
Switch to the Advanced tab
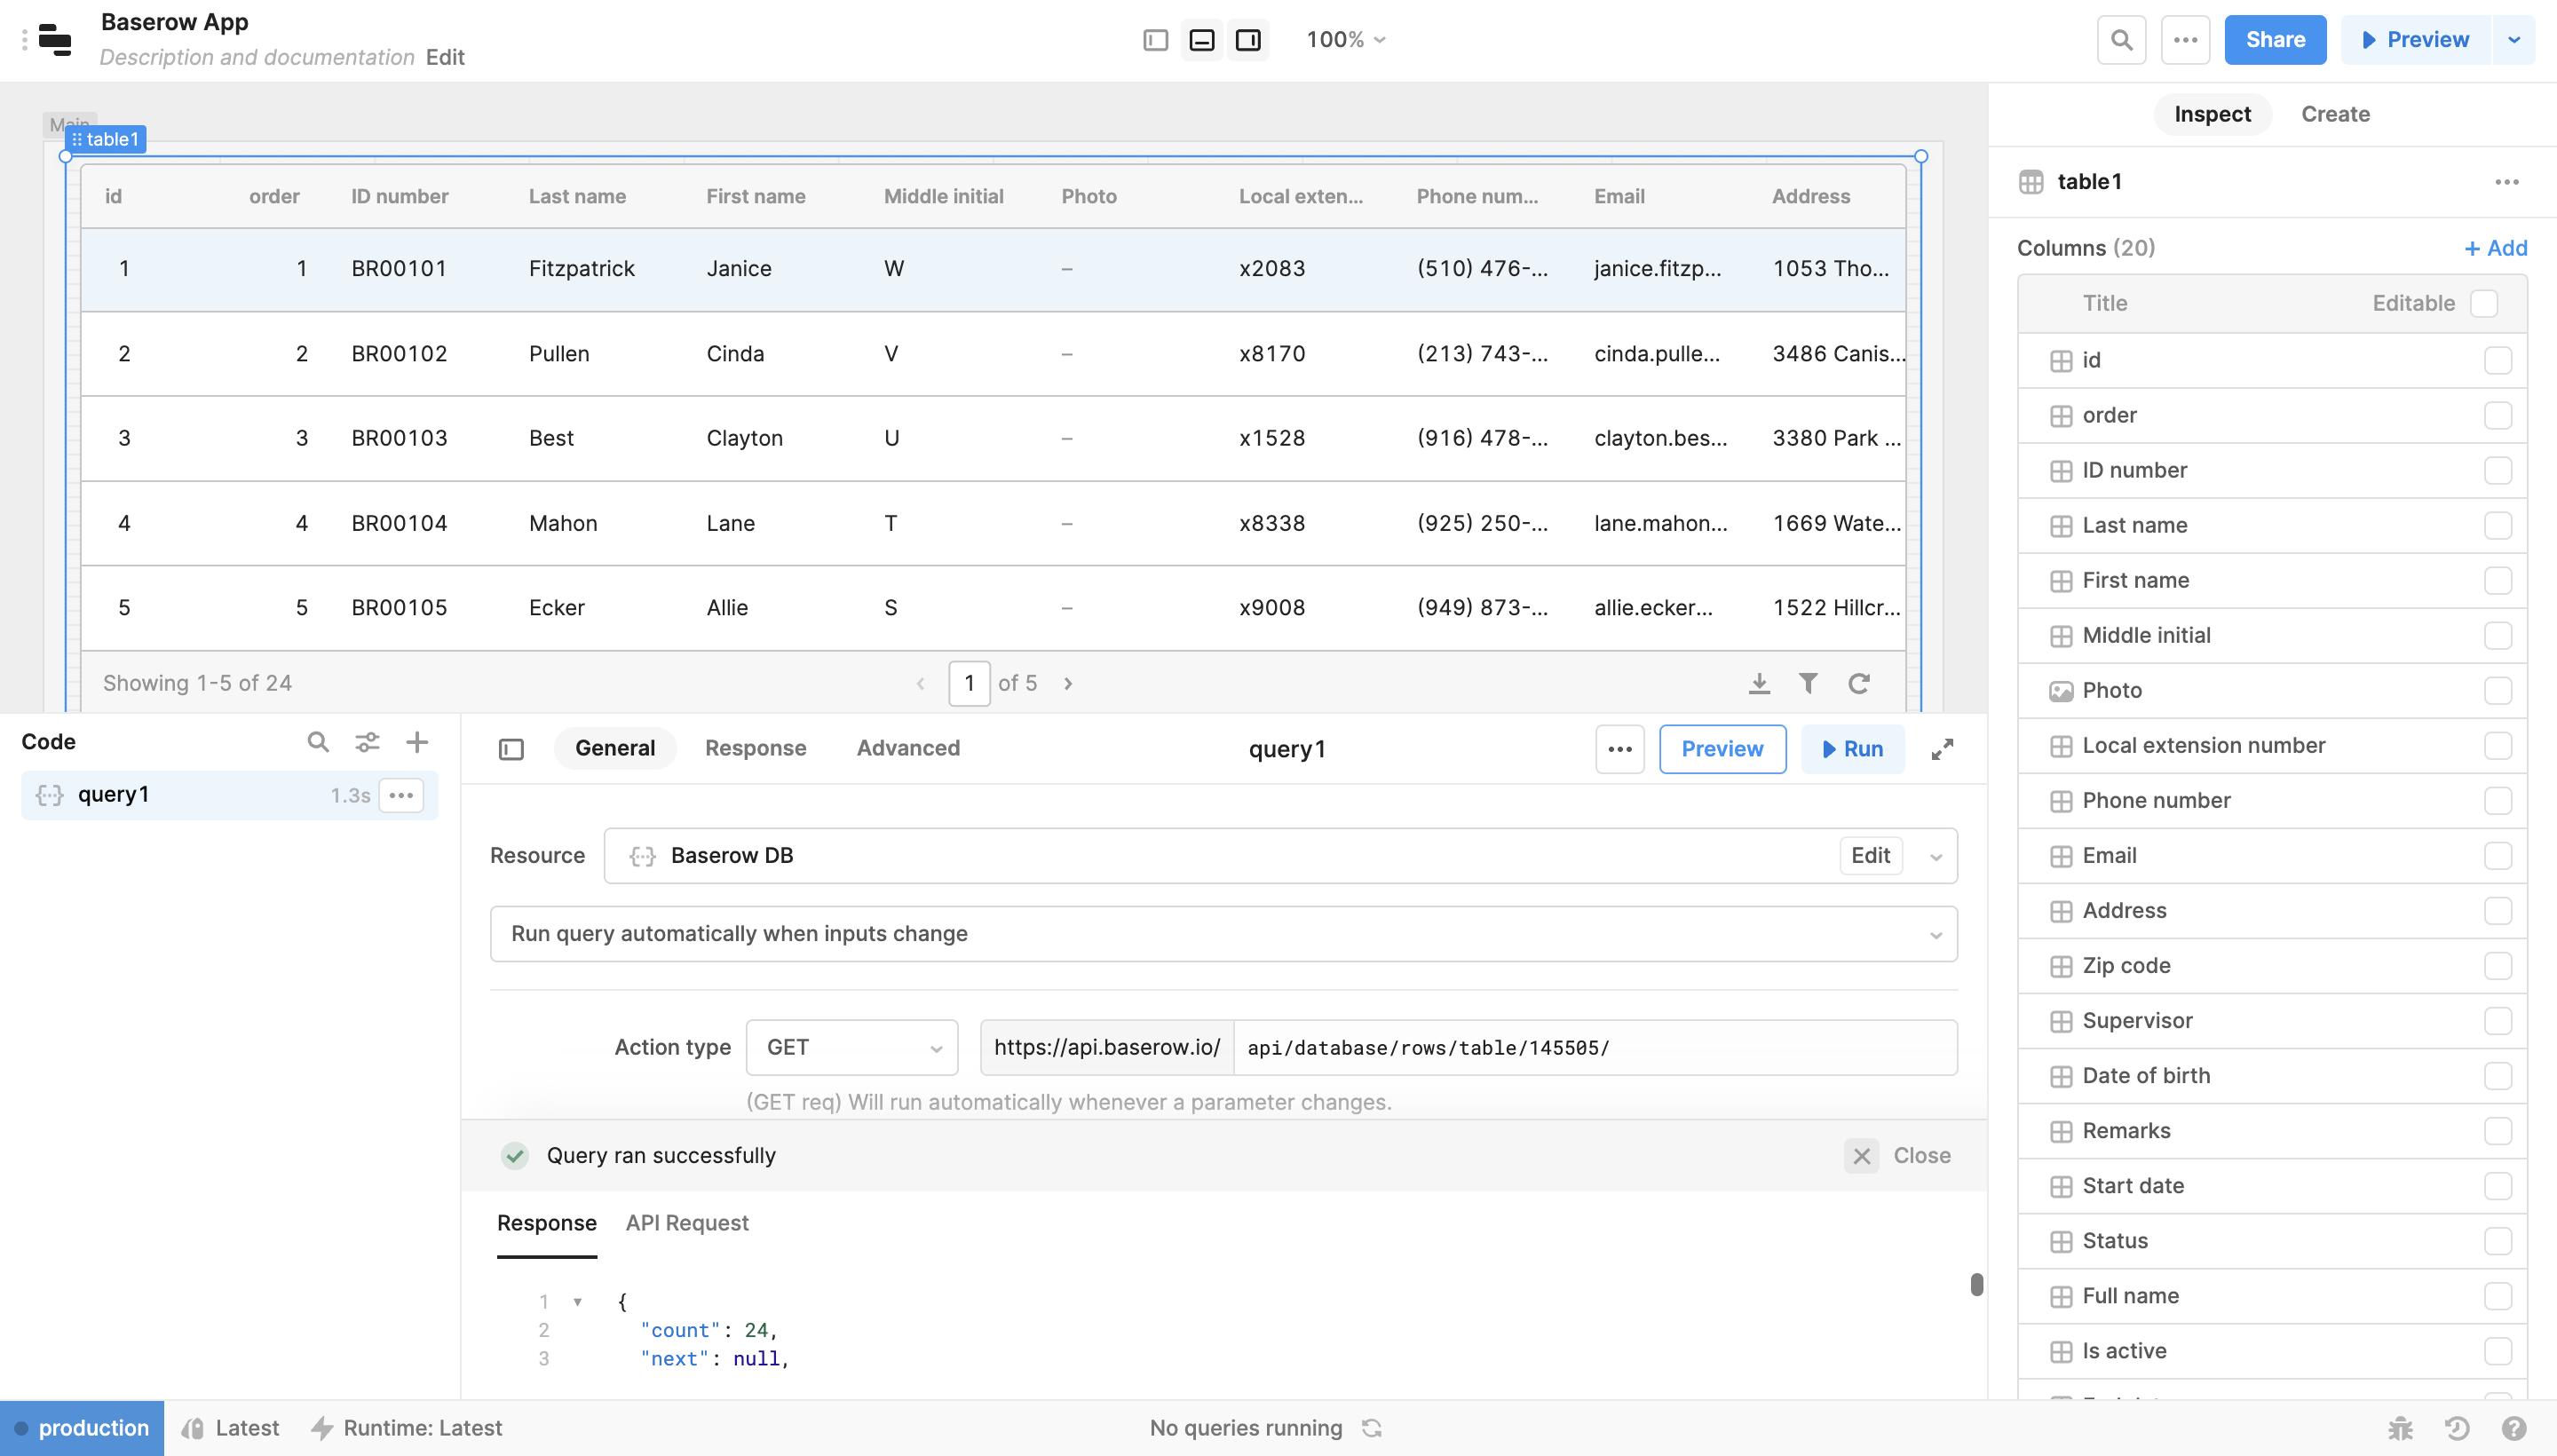pyautogui.click(x=907, y=748)
